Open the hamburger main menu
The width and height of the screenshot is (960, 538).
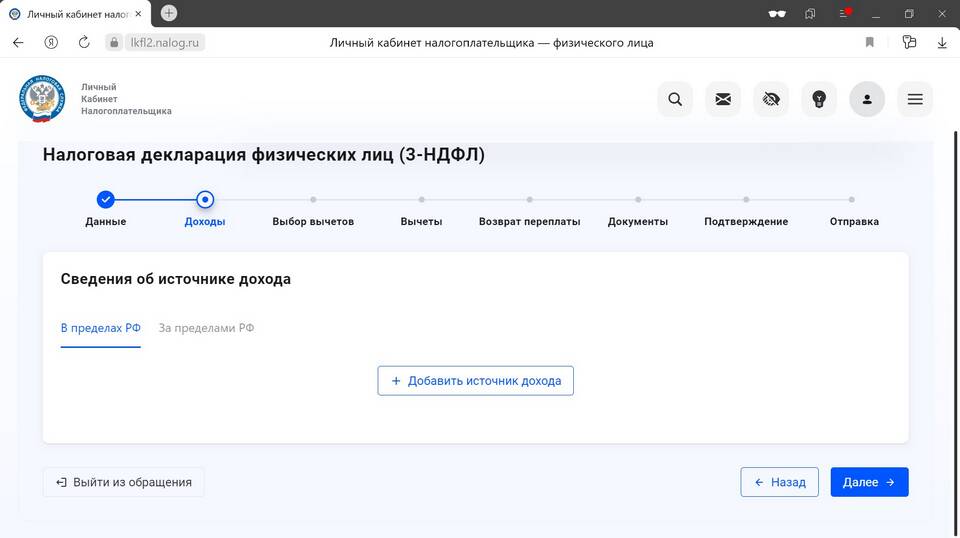915,99
